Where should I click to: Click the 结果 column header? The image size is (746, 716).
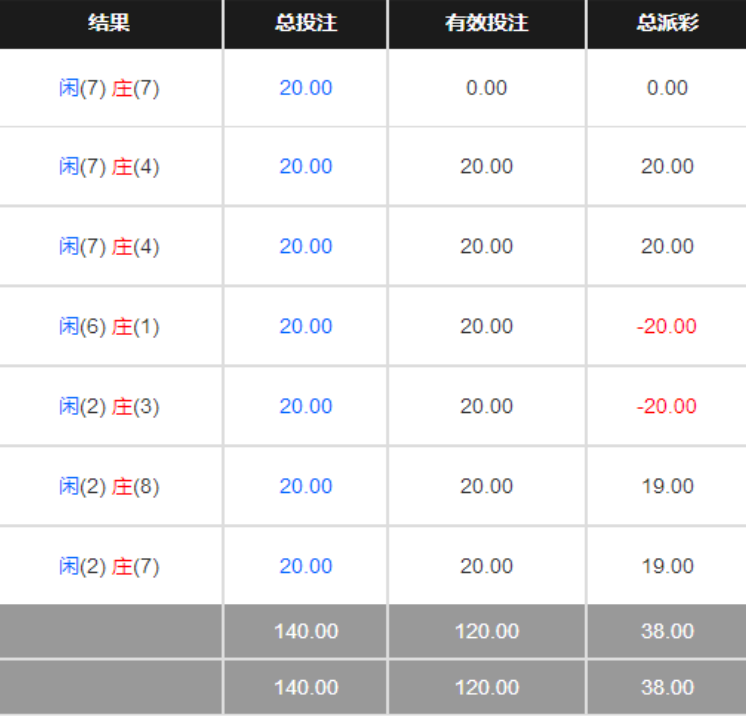[109, 22]
